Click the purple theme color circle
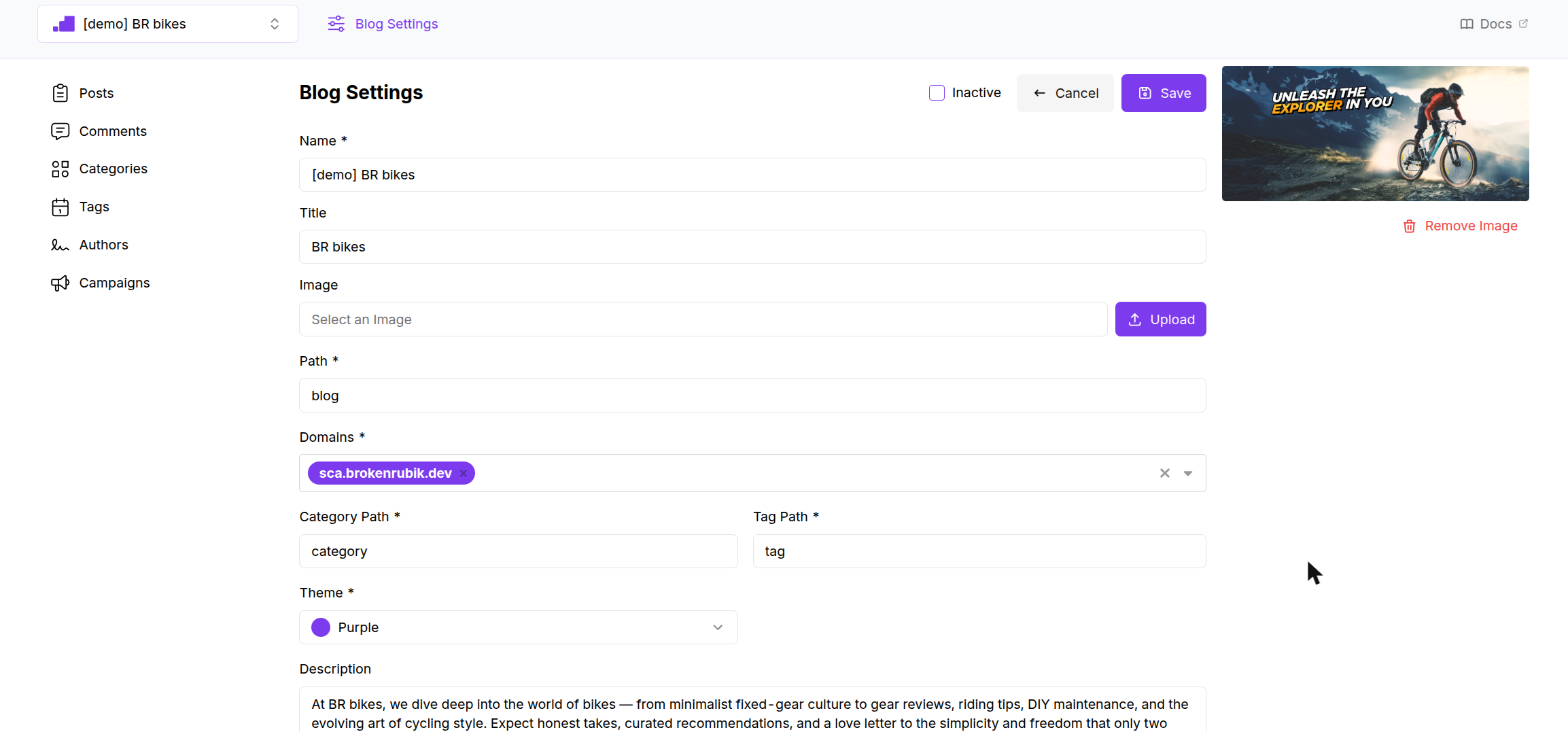 tap(321, 627)
